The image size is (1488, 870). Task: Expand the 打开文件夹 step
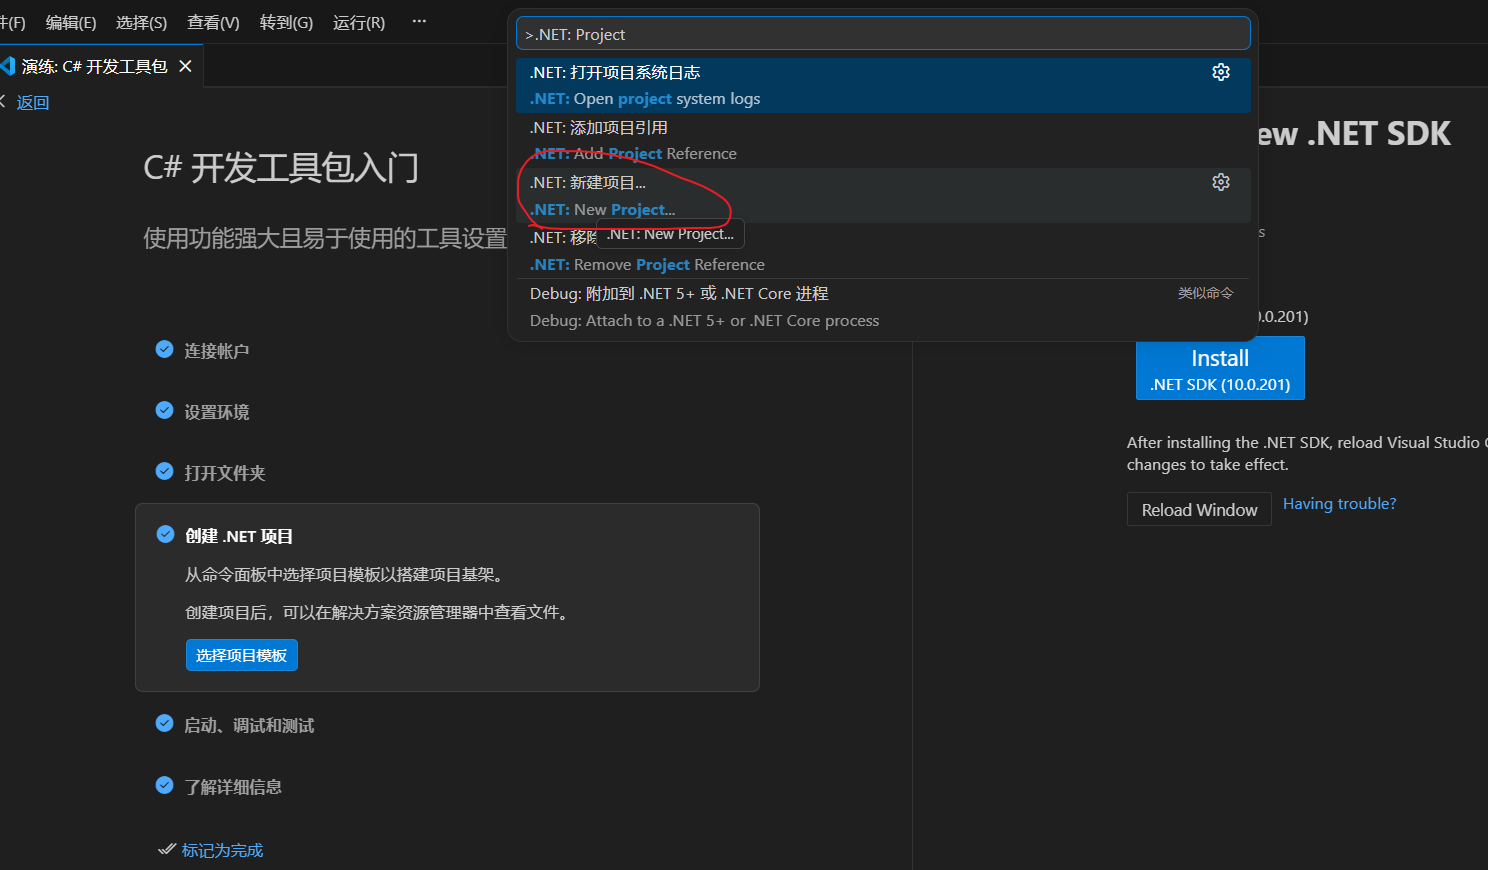point(225,473)
